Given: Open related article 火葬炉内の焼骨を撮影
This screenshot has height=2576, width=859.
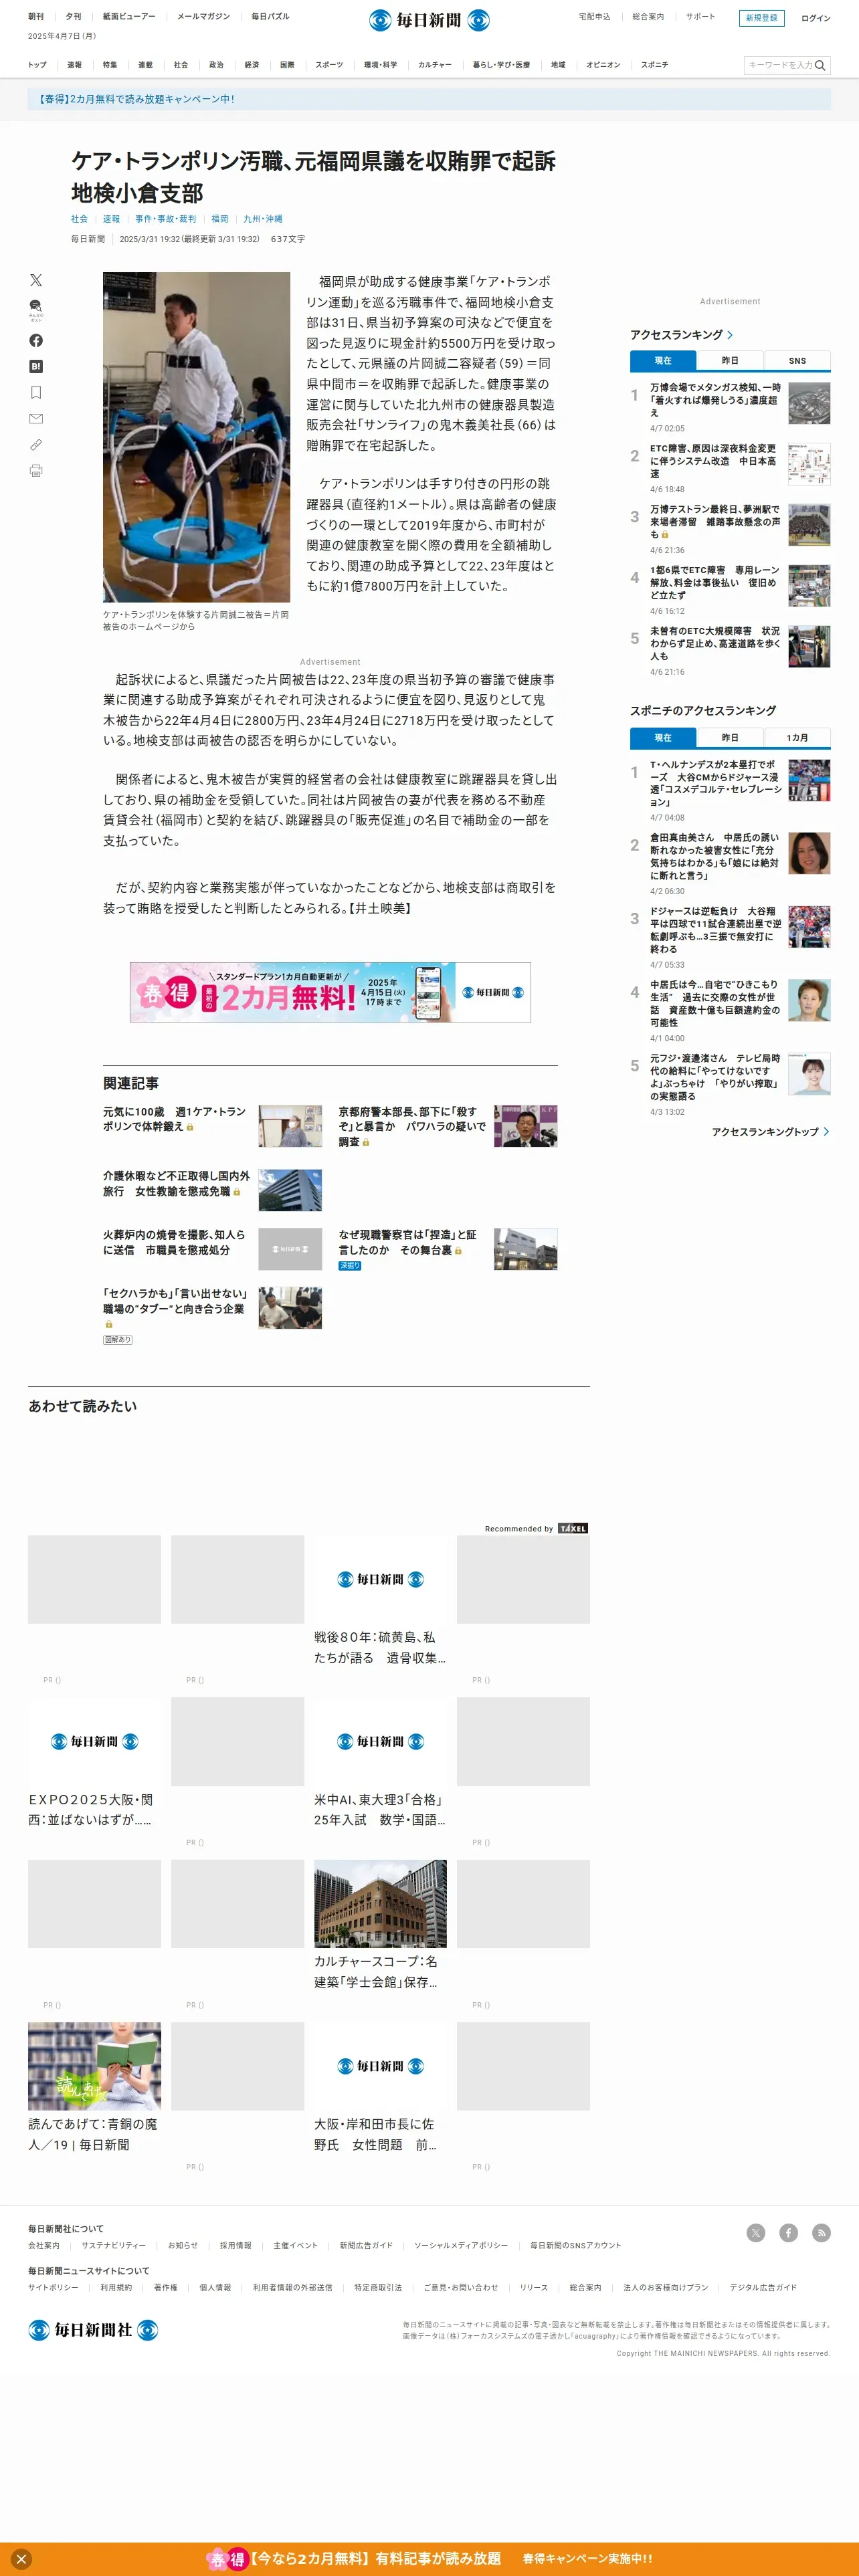Looking at the screenshot, I should (174, 1242).
